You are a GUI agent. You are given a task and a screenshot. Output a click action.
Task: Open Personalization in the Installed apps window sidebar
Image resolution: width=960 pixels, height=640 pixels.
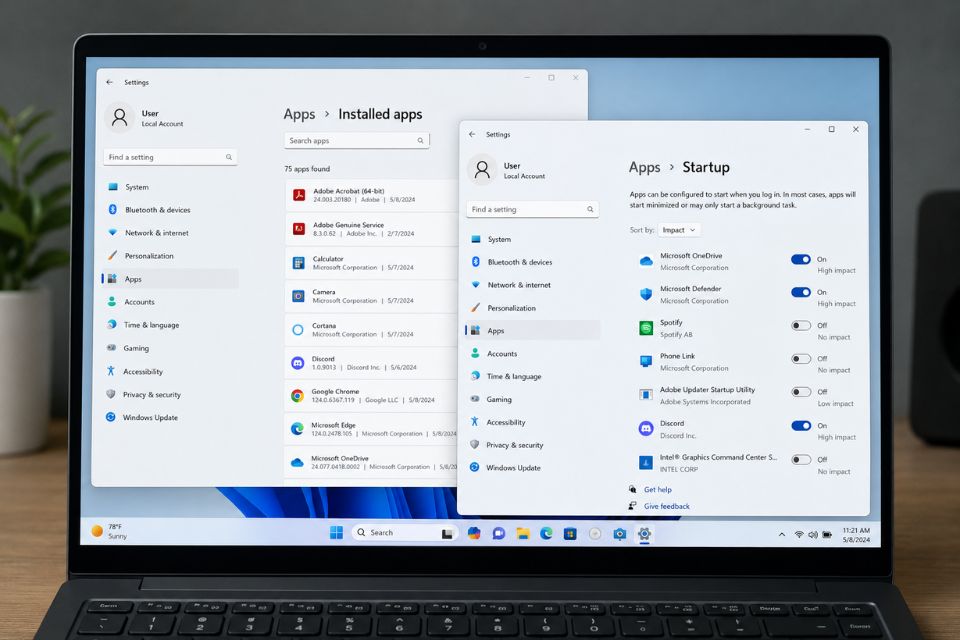[x=170, y=256]
